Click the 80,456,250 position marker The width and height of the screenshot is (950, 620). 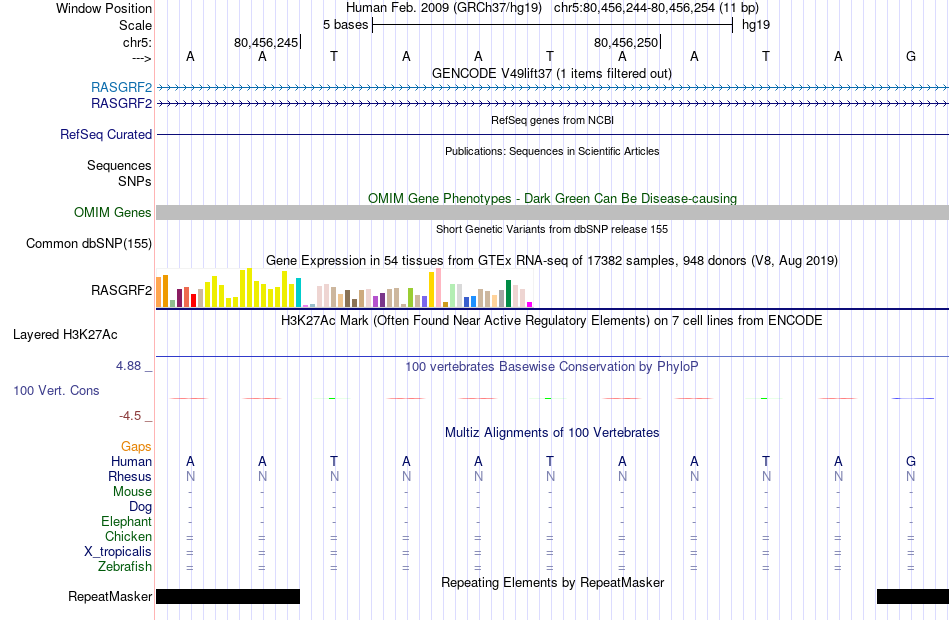626,42
